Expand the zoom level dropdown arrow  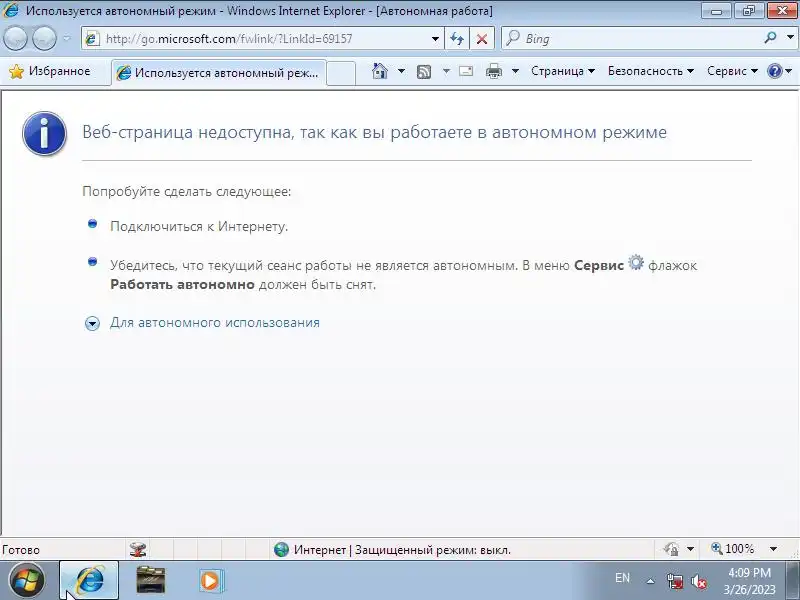pos(773,549)
